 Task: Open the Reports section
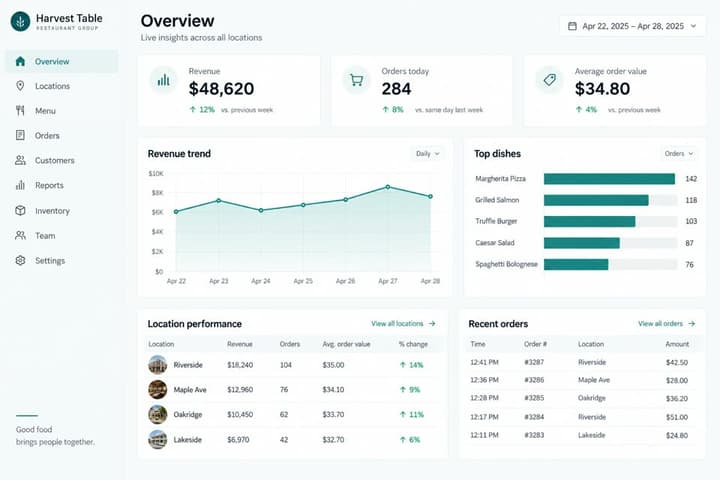62,185
